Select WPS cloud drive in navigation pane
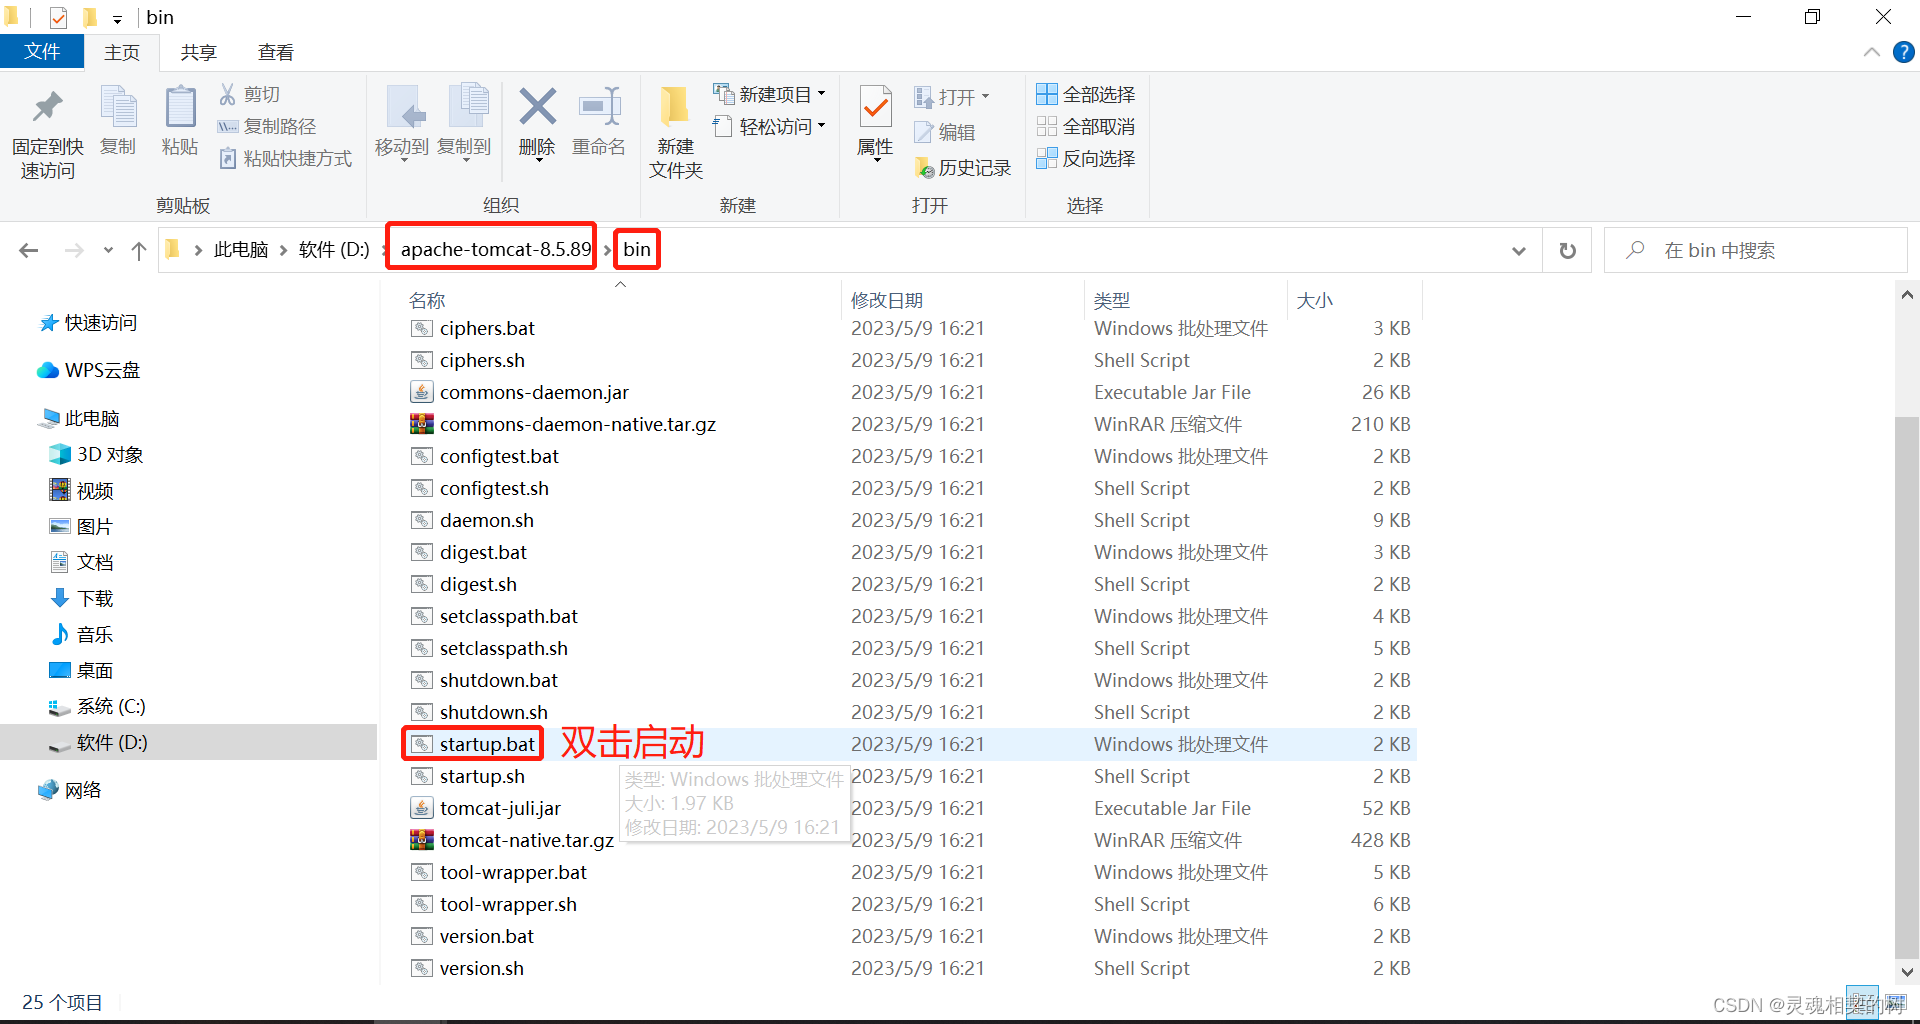This screenshot has width=1920, height=1024. point(88,370)
